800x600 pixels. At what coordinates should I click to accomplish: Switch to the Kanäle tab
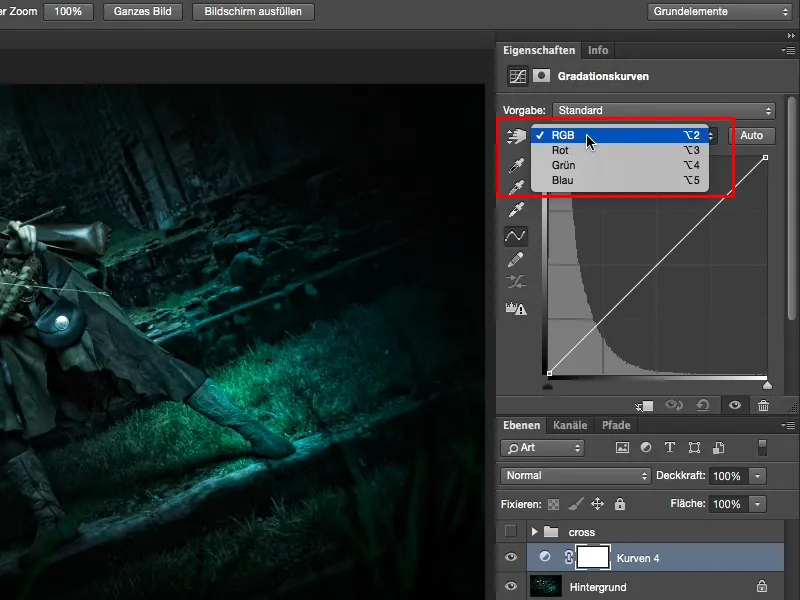(570, 425)
